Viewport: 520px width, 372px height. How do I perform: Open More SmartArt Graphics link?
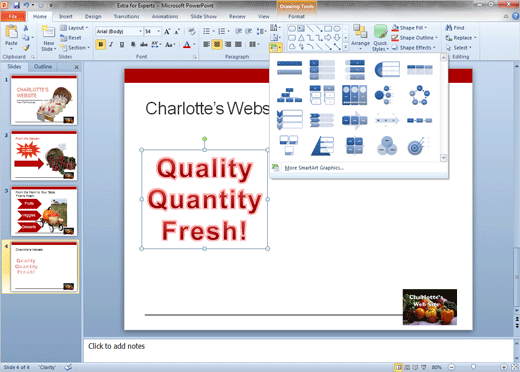pos(314,168)
